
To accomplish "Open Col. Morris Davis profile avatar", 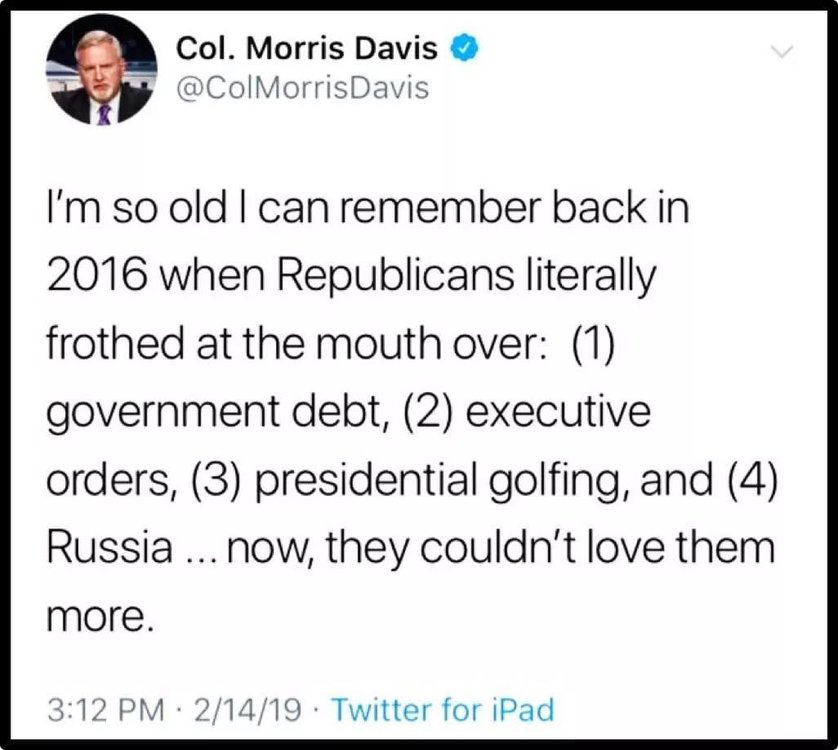I will coord(102,69).
